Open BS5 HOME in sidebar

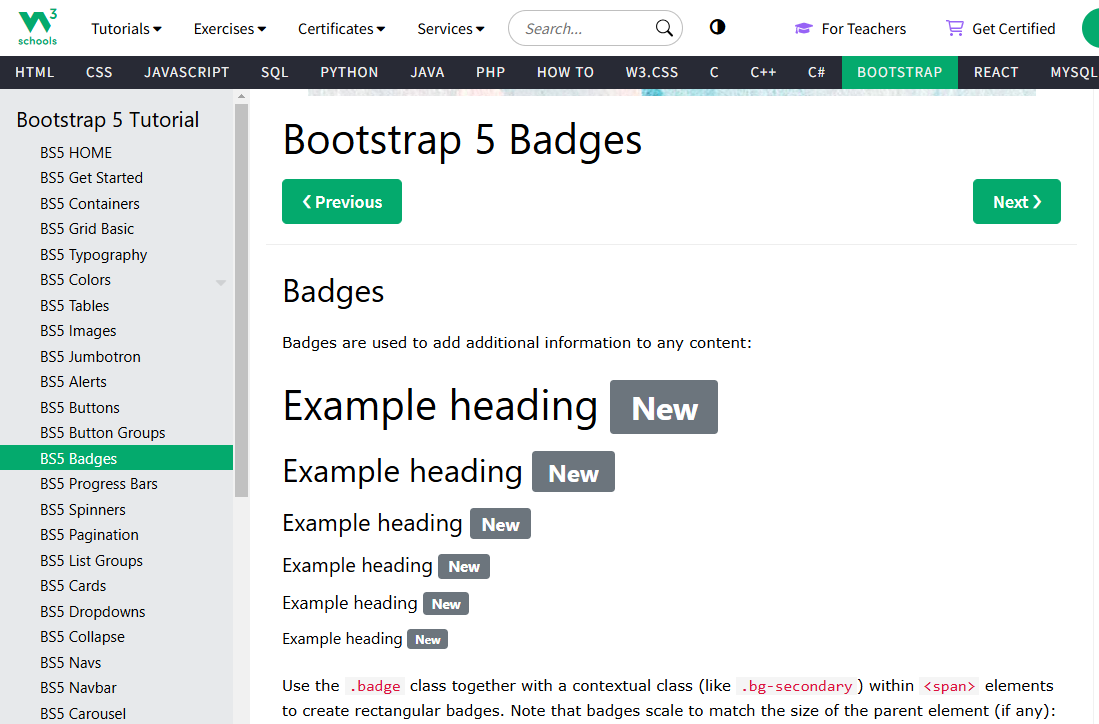[116, 153]
